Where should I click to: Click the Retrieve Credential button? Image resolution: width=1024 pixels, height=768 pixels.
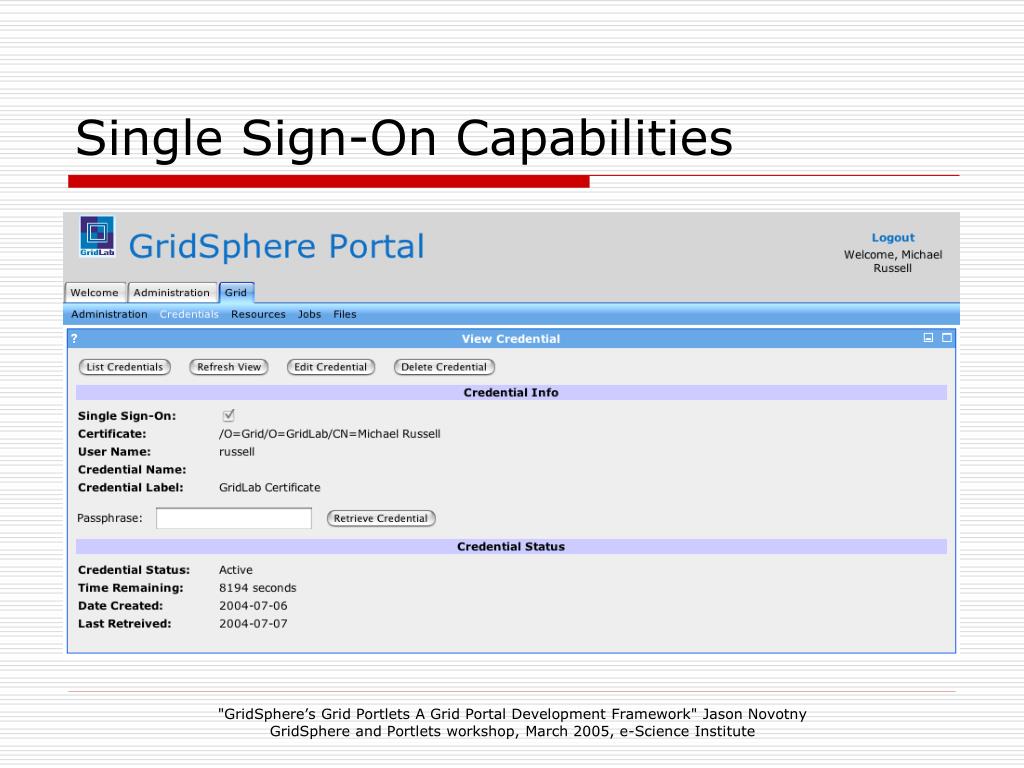(x=381, y=519)
